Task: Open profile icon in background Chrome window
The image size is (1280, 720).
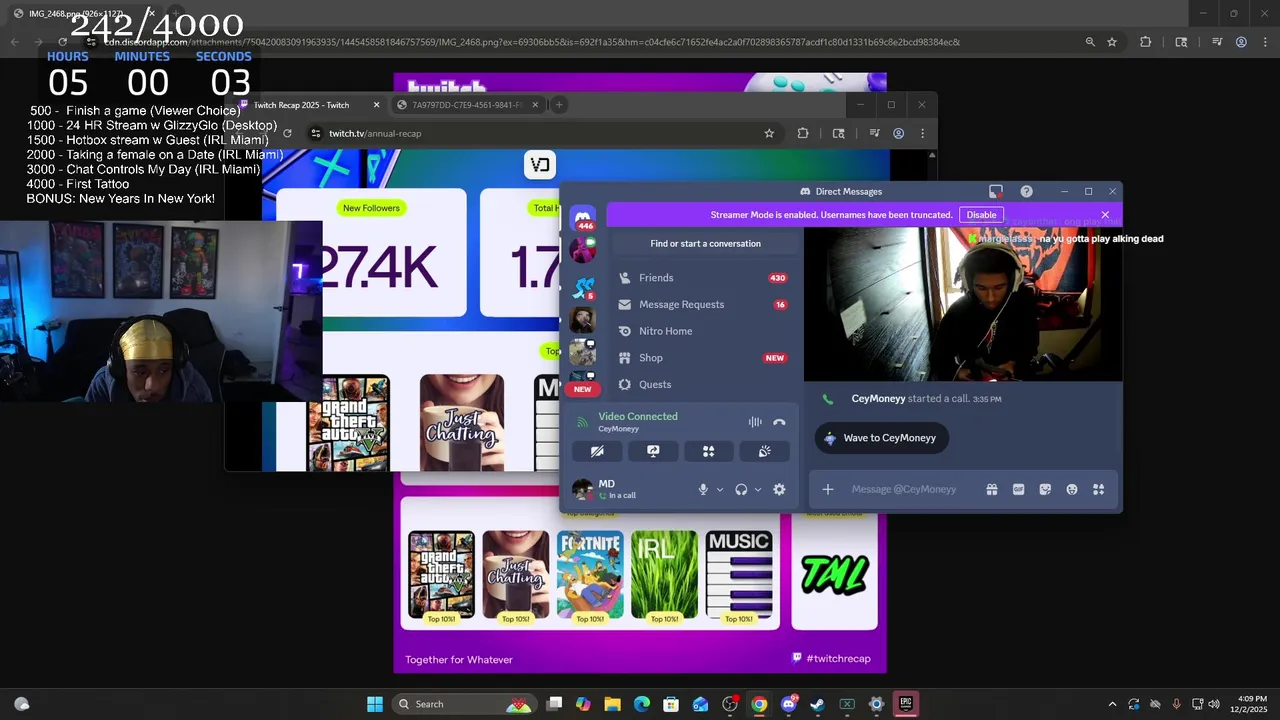Action: point(1241,42)
